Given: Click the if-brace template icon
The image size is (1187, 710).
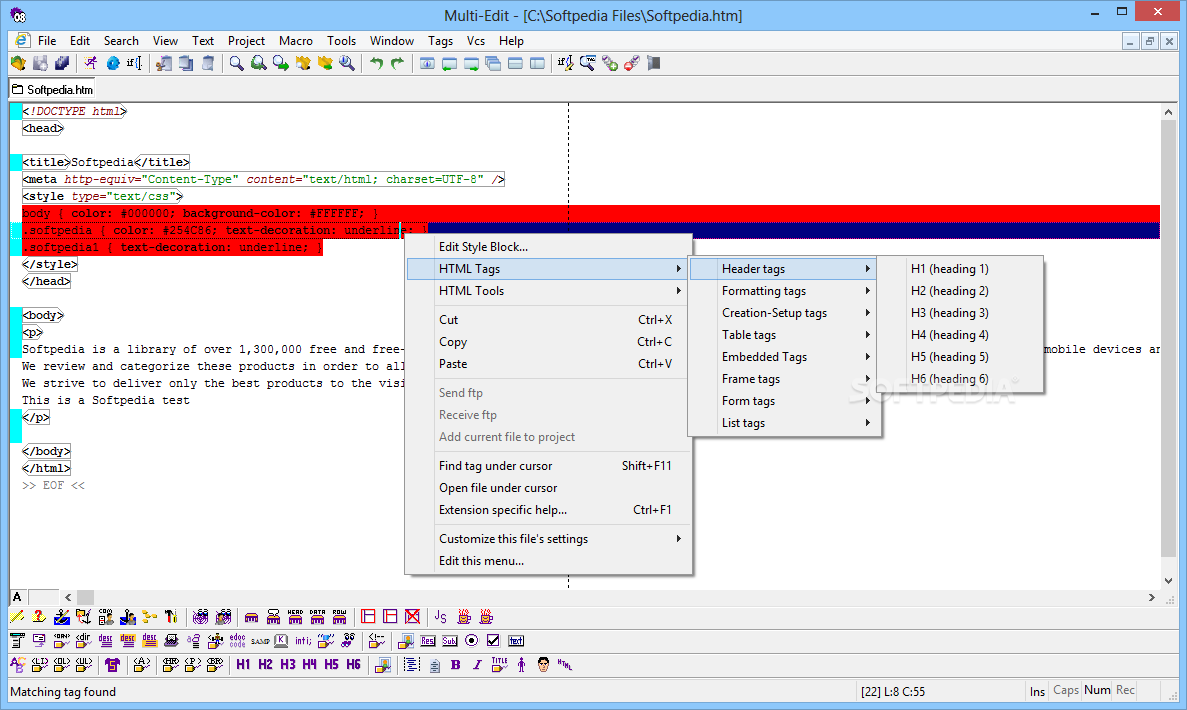Looking at the screenshot, I should click(134, 64).
